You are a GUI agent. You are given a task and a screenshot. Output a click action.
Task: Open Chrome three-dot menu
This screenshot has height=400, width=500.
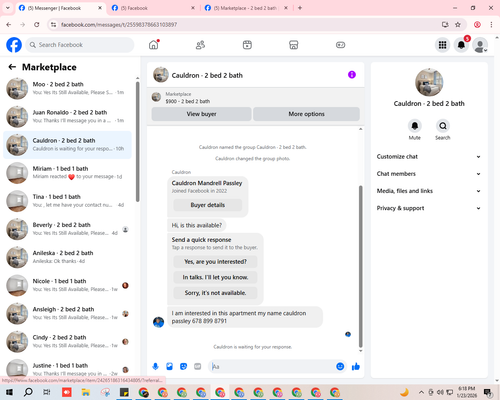[x=491, y=24]
